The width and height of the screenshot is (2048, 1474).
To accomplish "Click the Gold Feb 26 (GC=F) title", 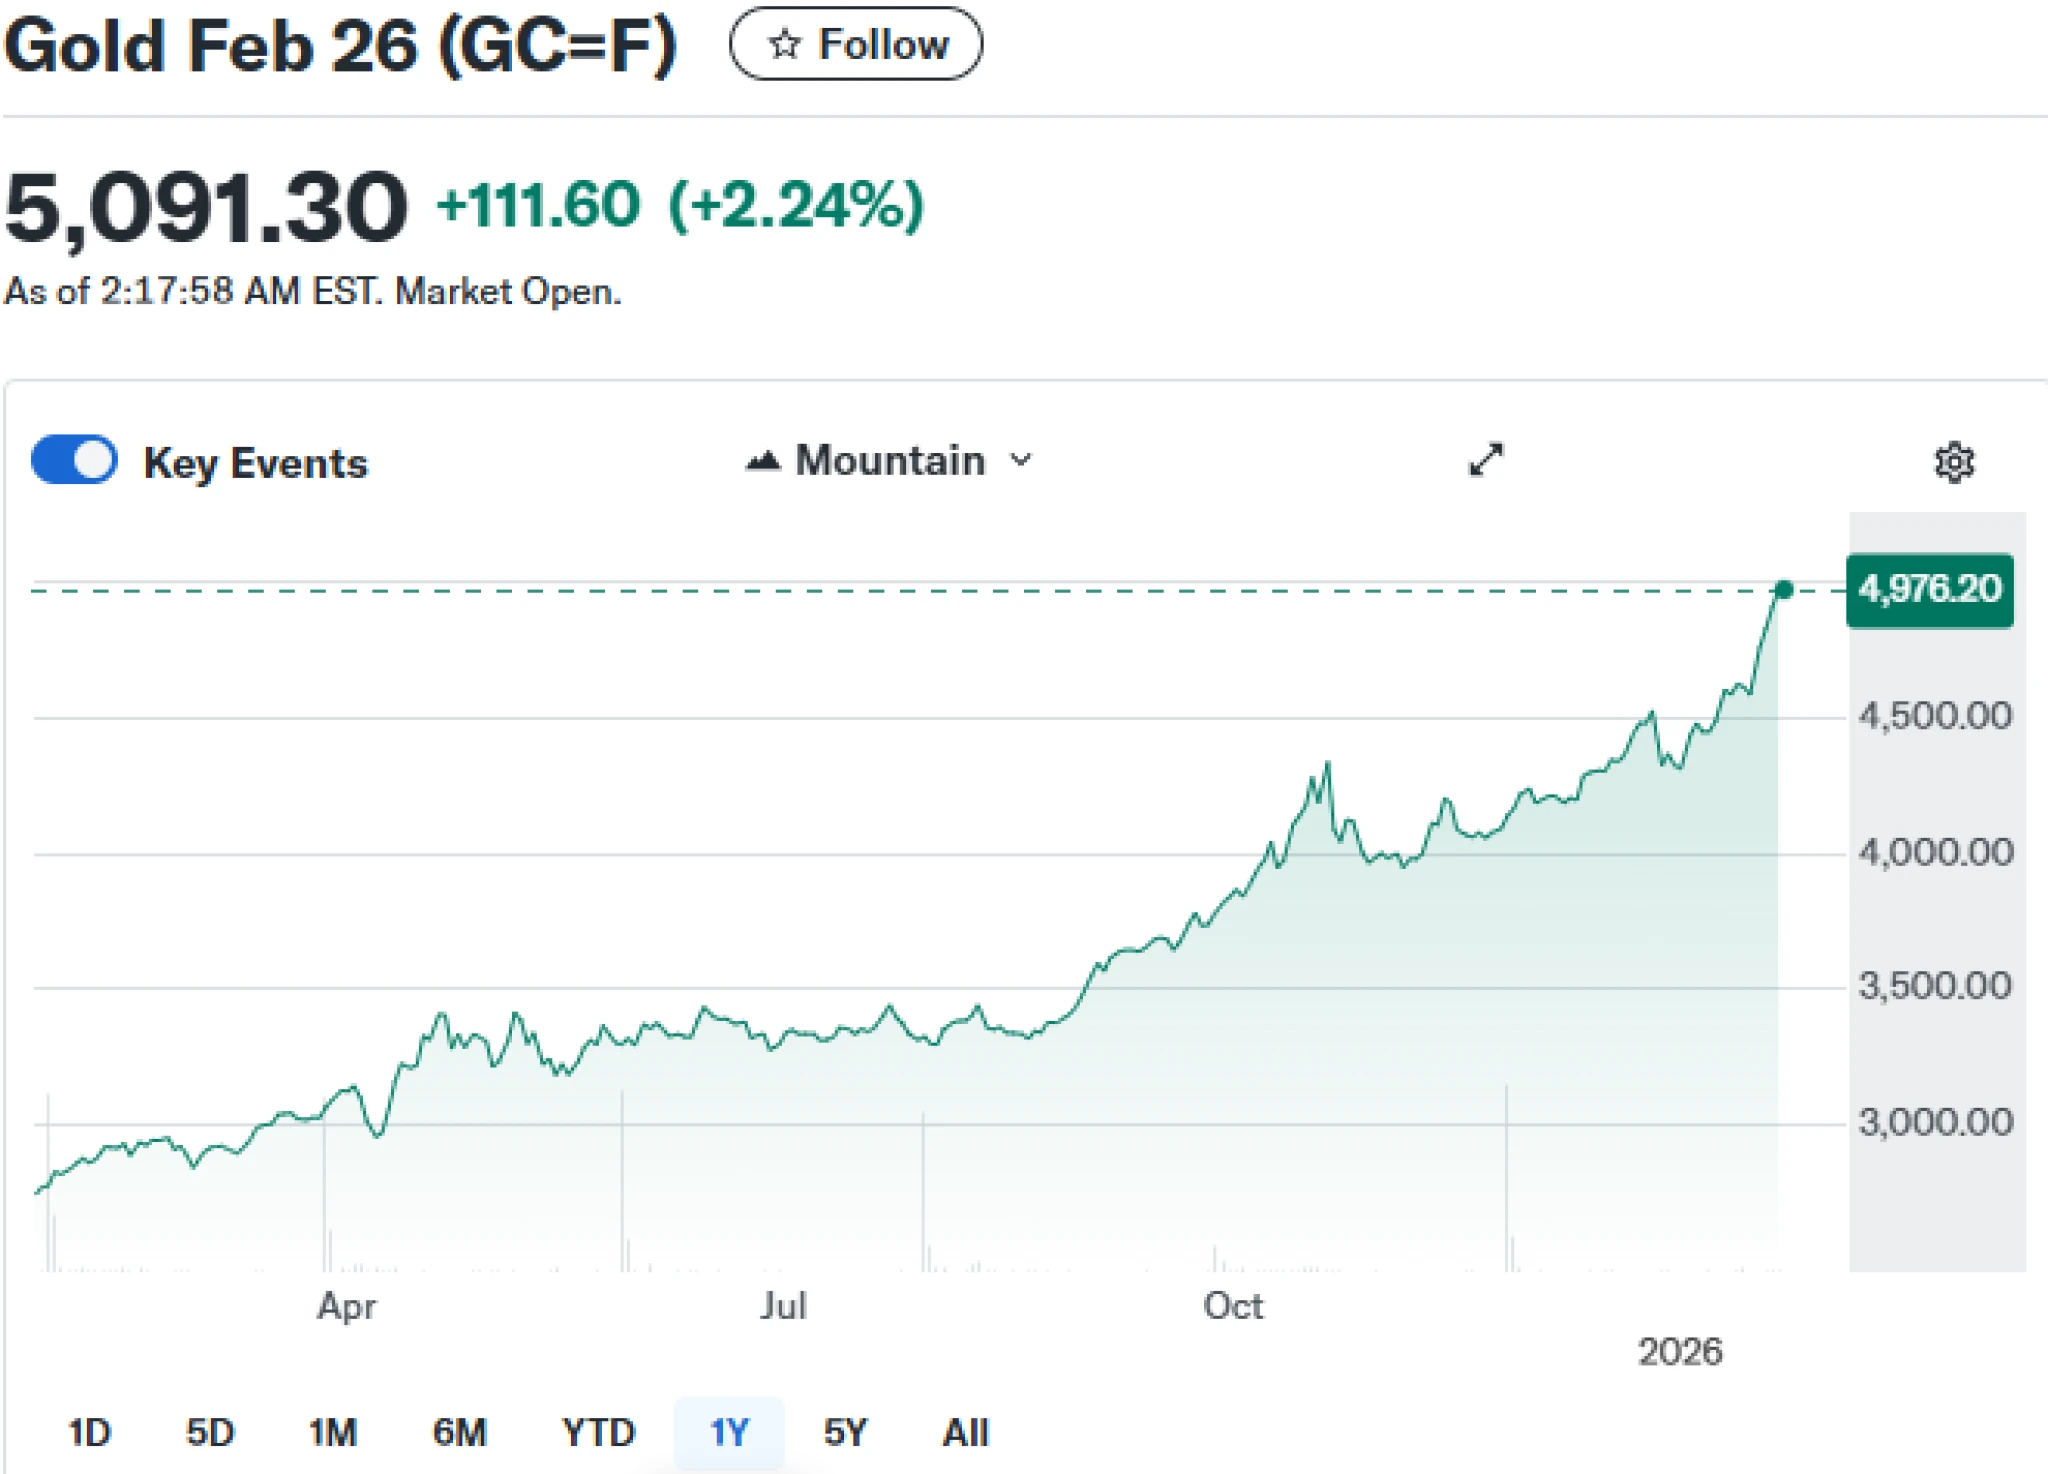I will coord(340,47).
